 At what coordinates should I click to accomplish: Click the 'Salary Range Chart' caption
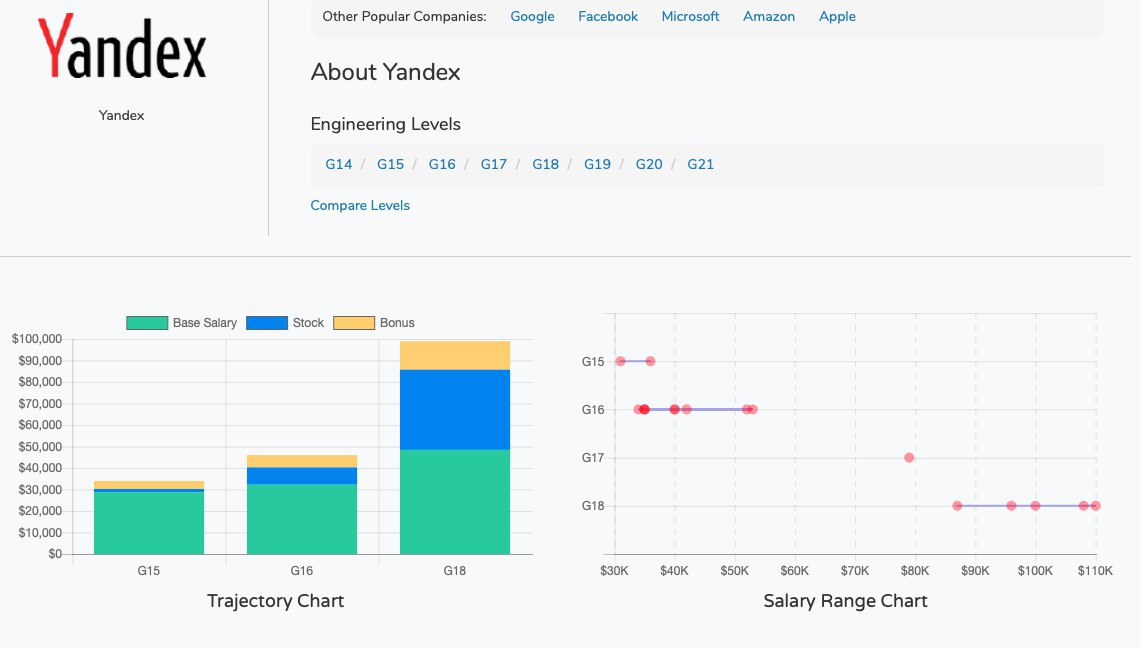pos(846,601)
